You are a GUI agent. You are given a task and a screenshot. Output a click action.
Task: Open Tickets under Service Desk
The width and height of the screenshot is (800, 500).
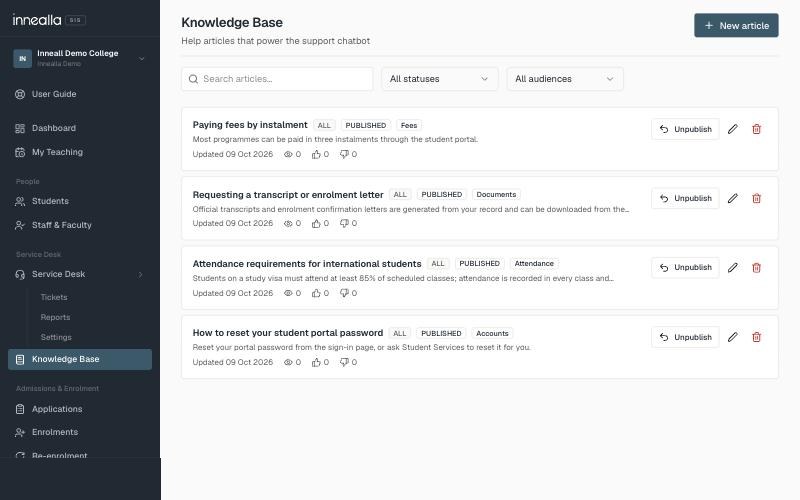tap(54, 297)
